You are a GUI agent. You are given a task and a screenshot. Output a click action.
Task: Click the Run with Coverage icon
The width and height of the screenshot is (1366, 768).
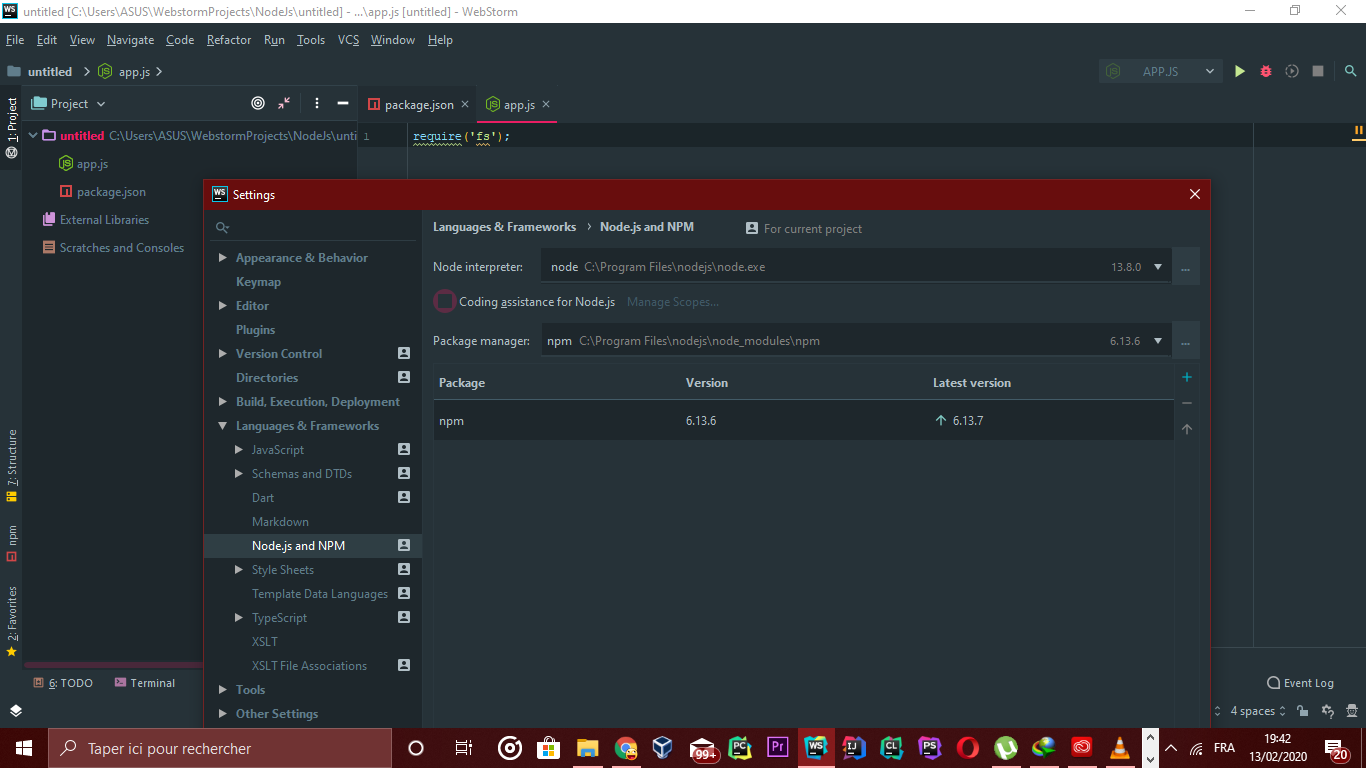click(x=1292, y=71)
